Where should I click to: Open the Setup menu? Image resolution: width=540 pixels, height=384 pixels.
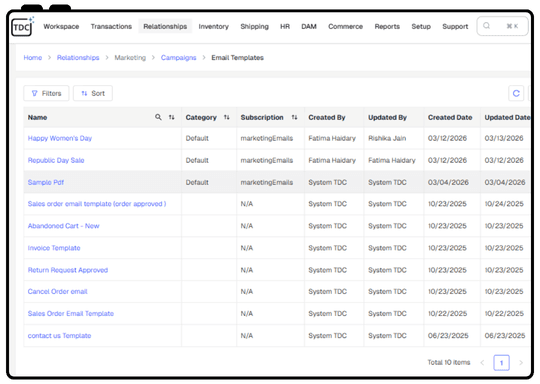[421, 27]
